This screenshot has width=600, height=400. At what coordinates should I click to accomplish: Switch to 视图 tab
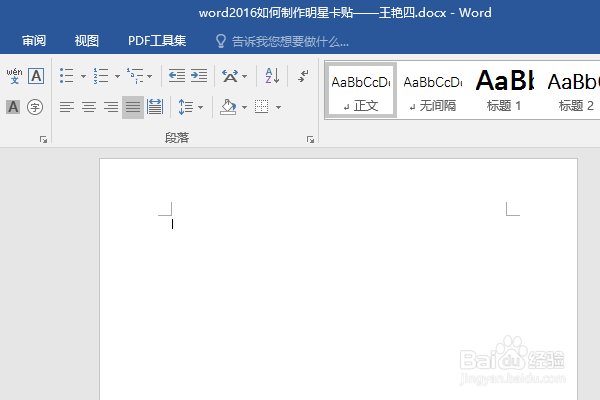click(86, 41)
